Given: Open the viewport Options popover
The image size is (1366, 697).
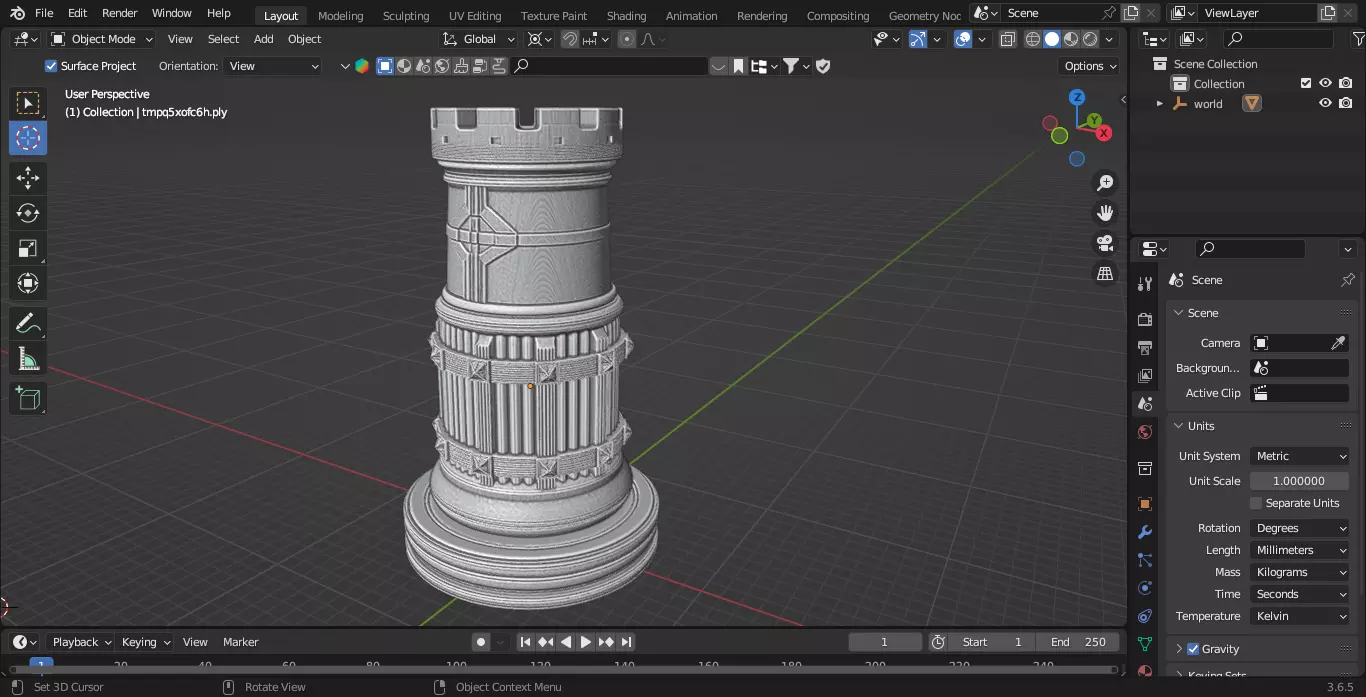Looking at the screenshot, I should click(x=1090, y=66).
